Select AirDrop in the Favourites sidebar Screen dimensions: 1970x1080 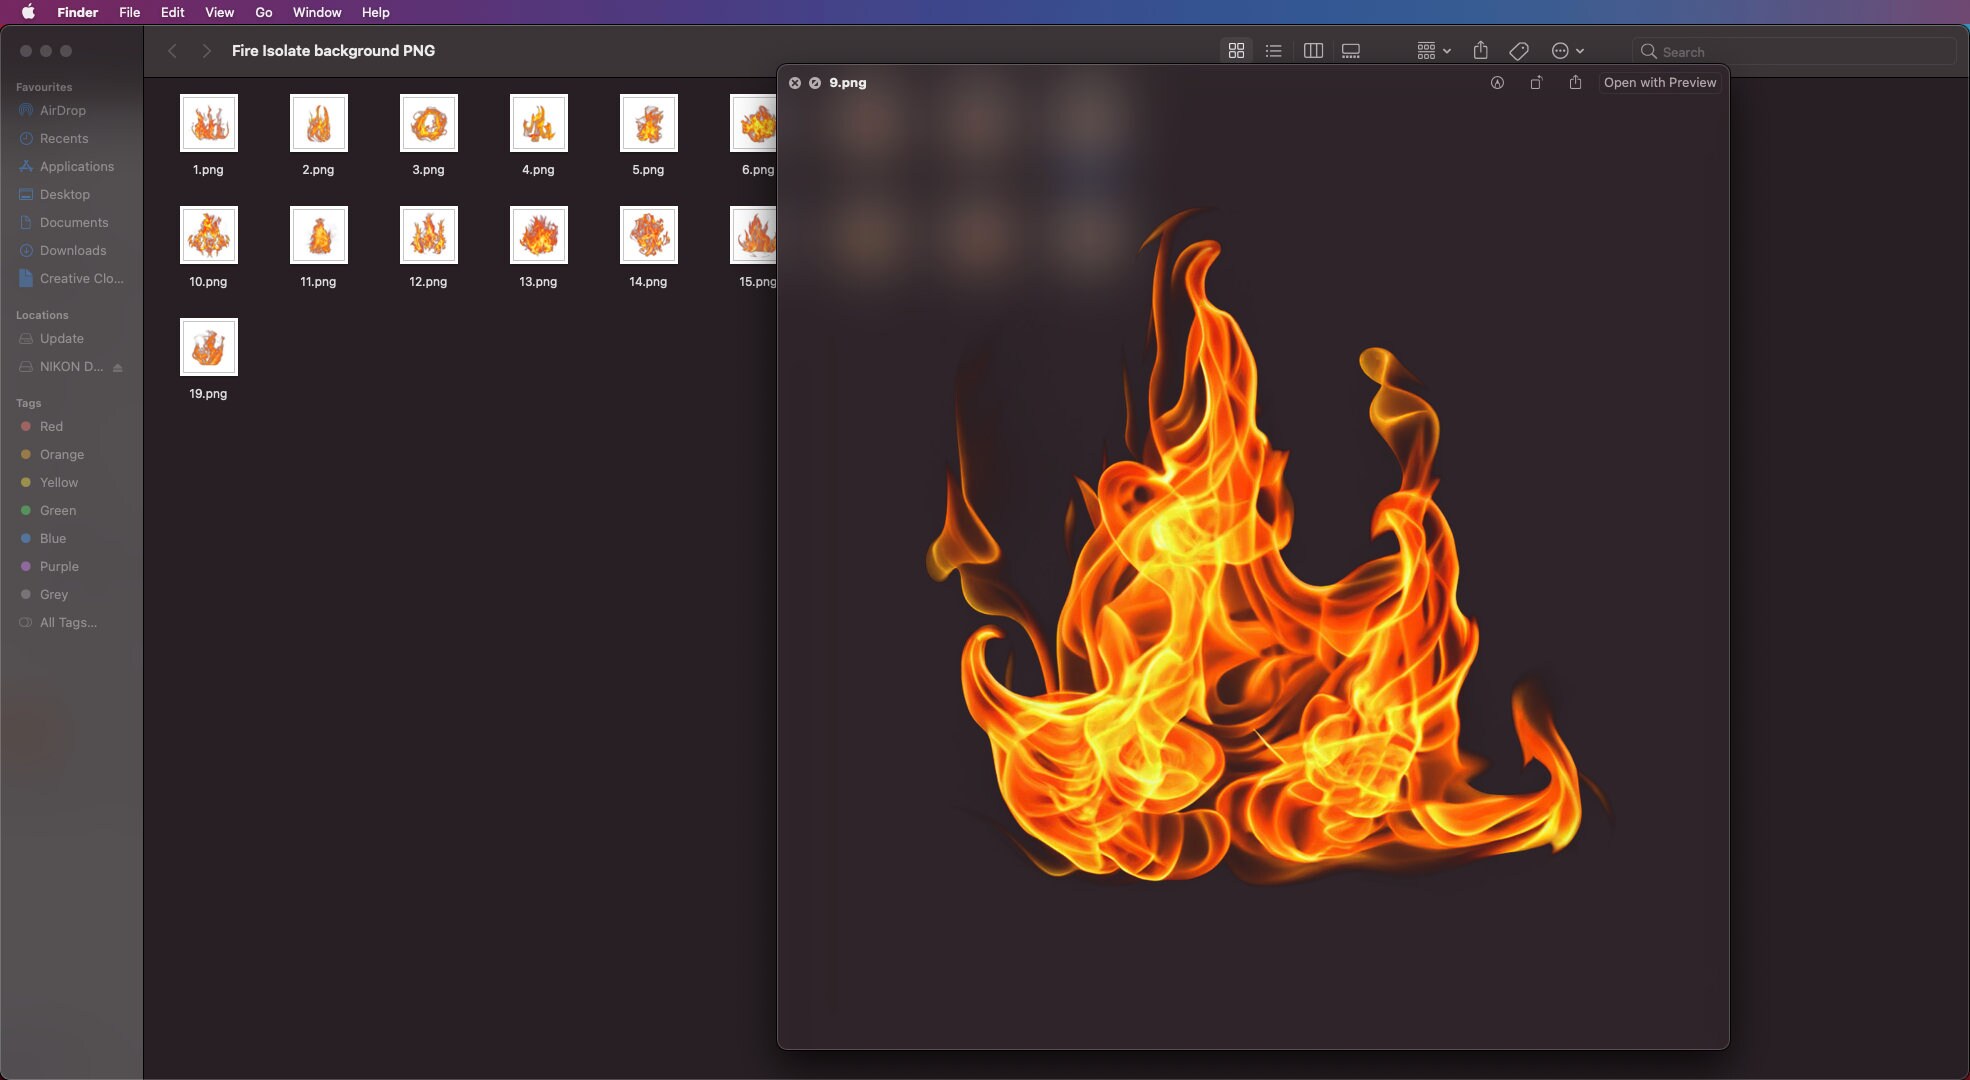pos(63,110)
